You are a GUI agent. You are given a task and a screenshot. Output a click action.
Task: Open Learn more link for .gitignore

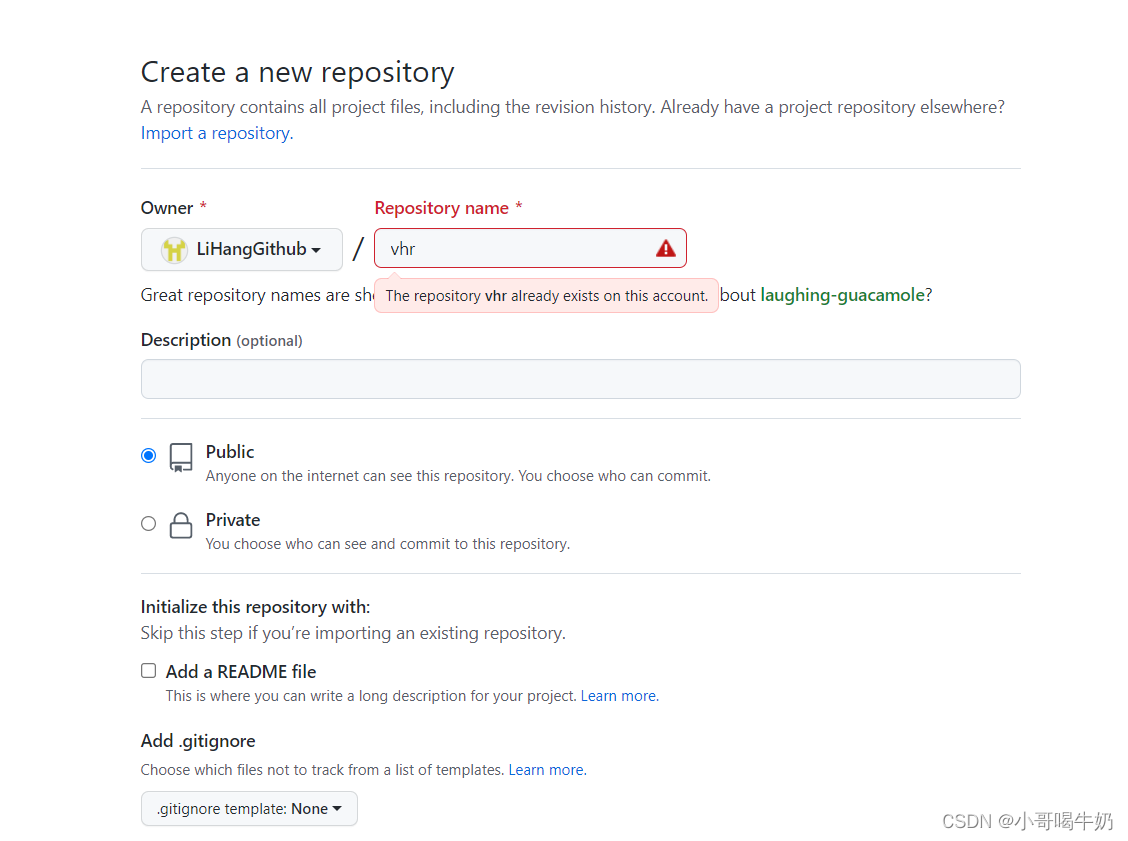point(547,770)
